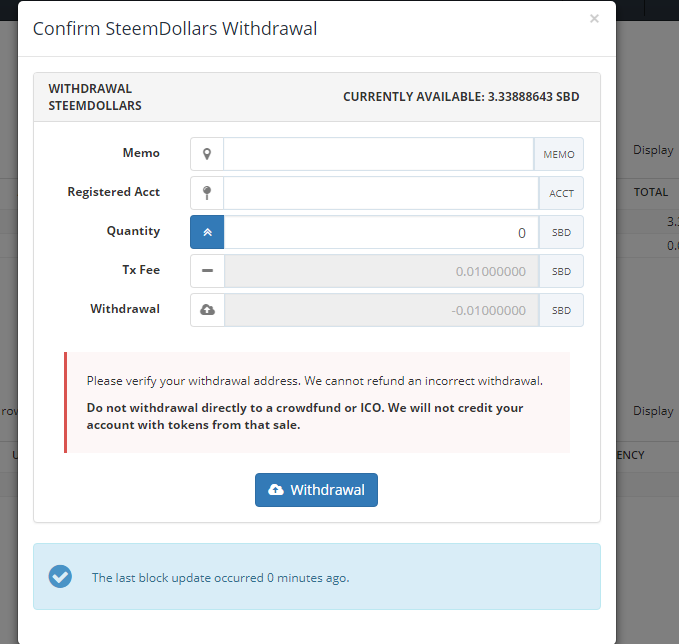This screenshot has width=679, height=644.
Task: Click the Currently Available SBD balance text
Action: (x=461, y=97)
